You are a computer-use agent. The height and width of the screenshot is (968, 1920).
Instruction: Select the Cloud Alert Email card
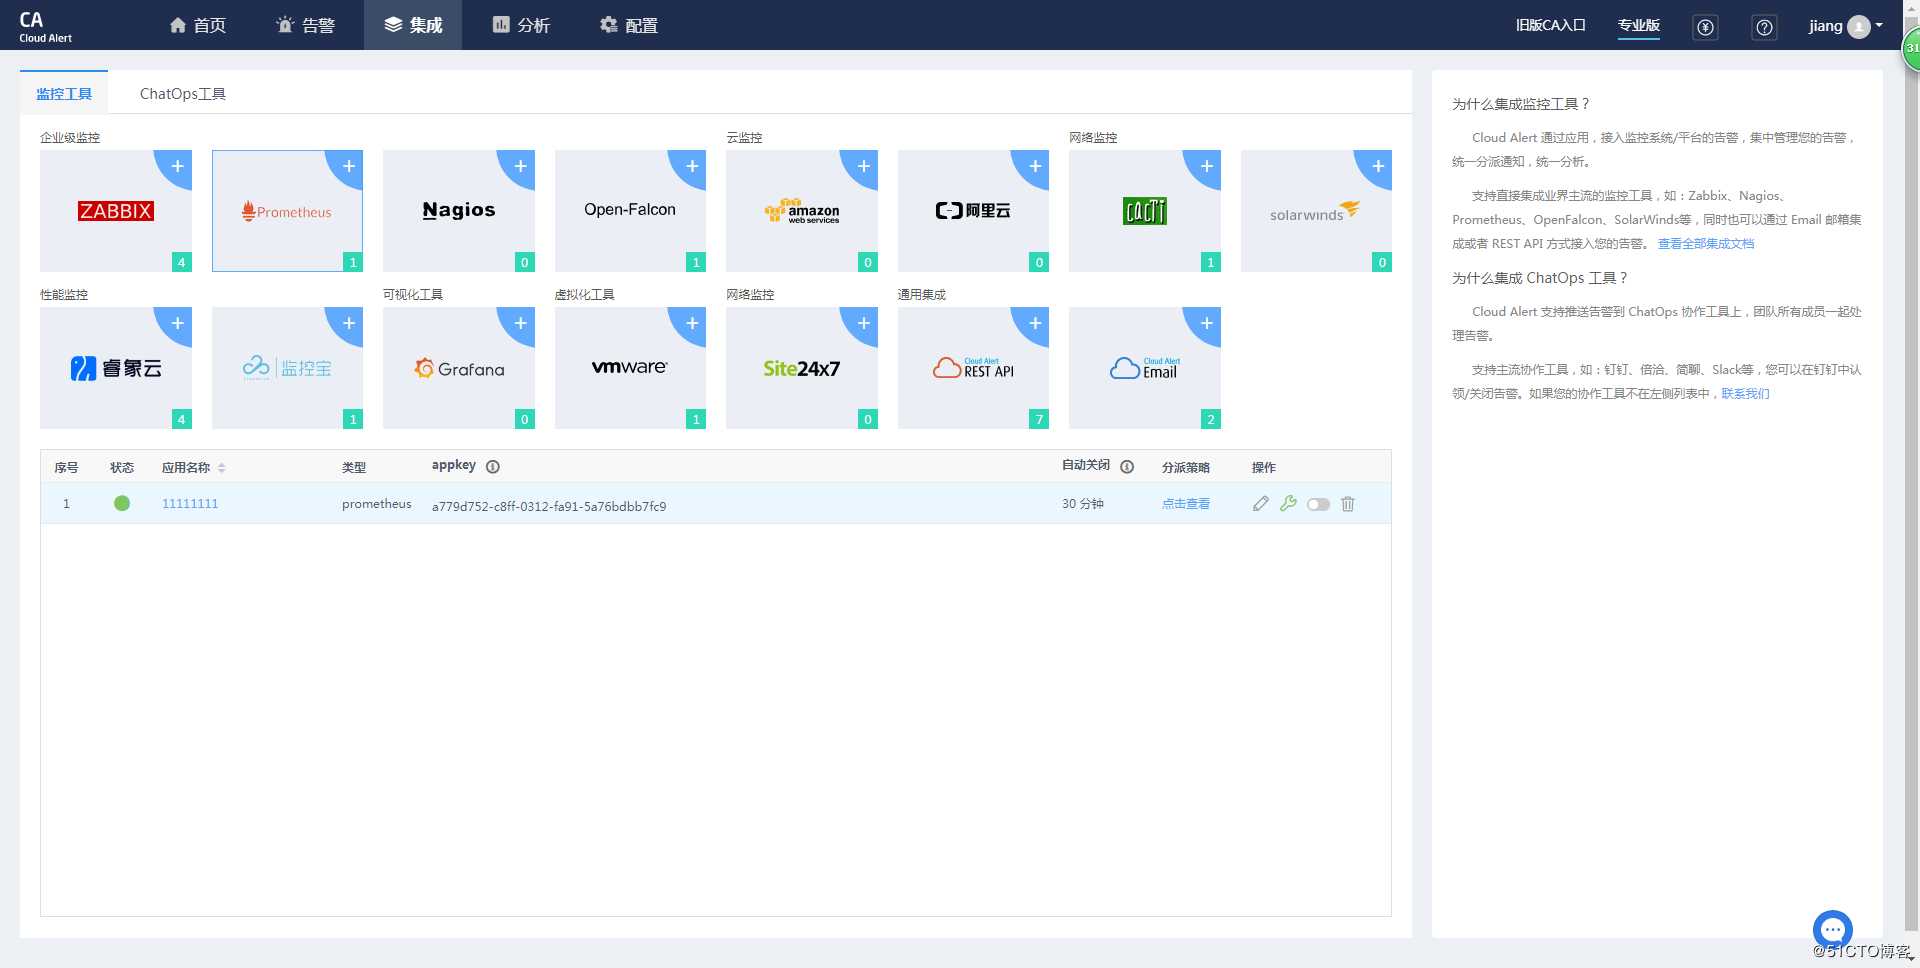[x=1145, y=368]
